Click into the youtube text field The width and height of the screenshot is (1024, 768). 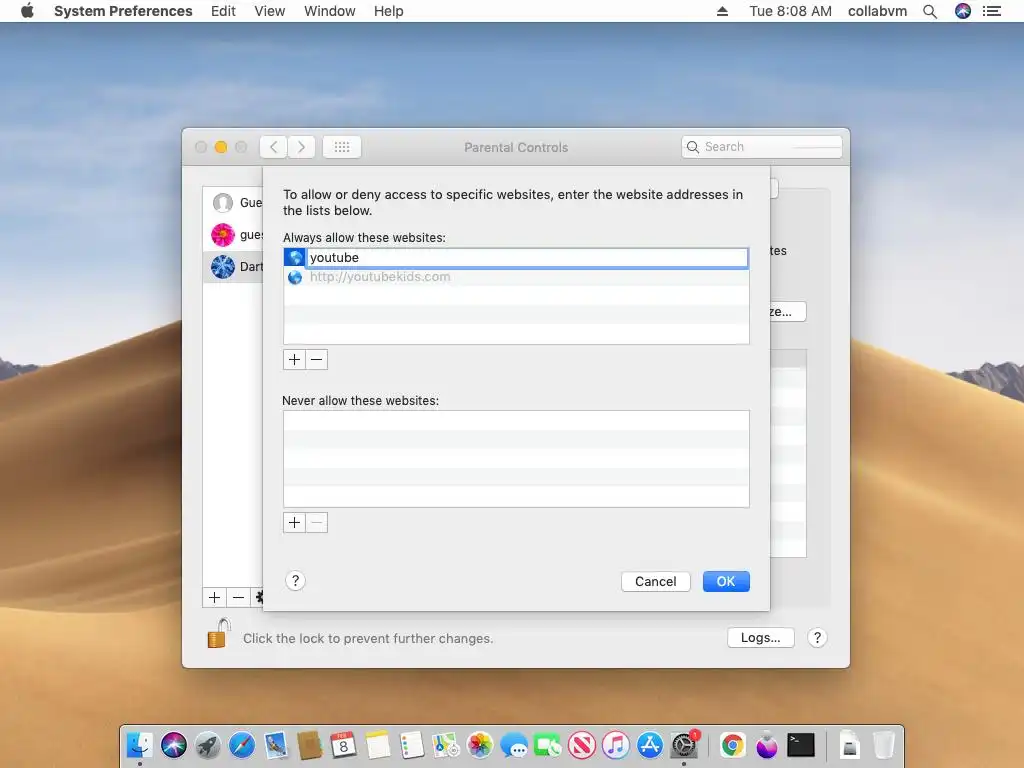pos(527,257)
